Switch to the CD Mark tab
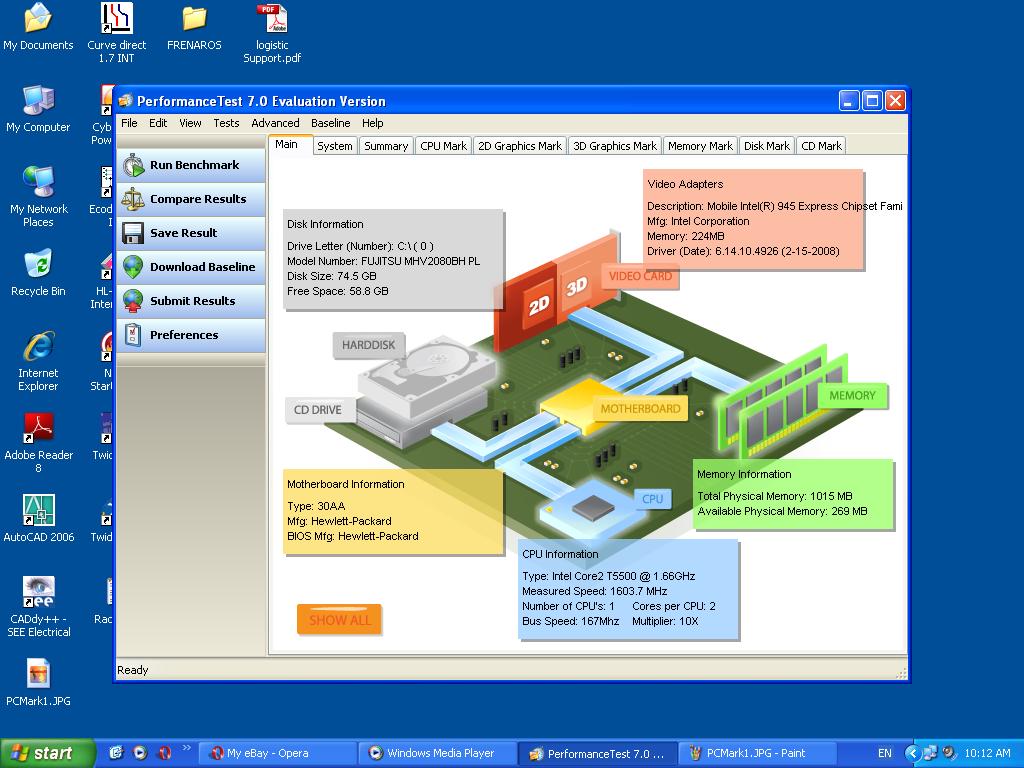The image size is (1024, 768). pyautogui.click(x=822, y=146)
